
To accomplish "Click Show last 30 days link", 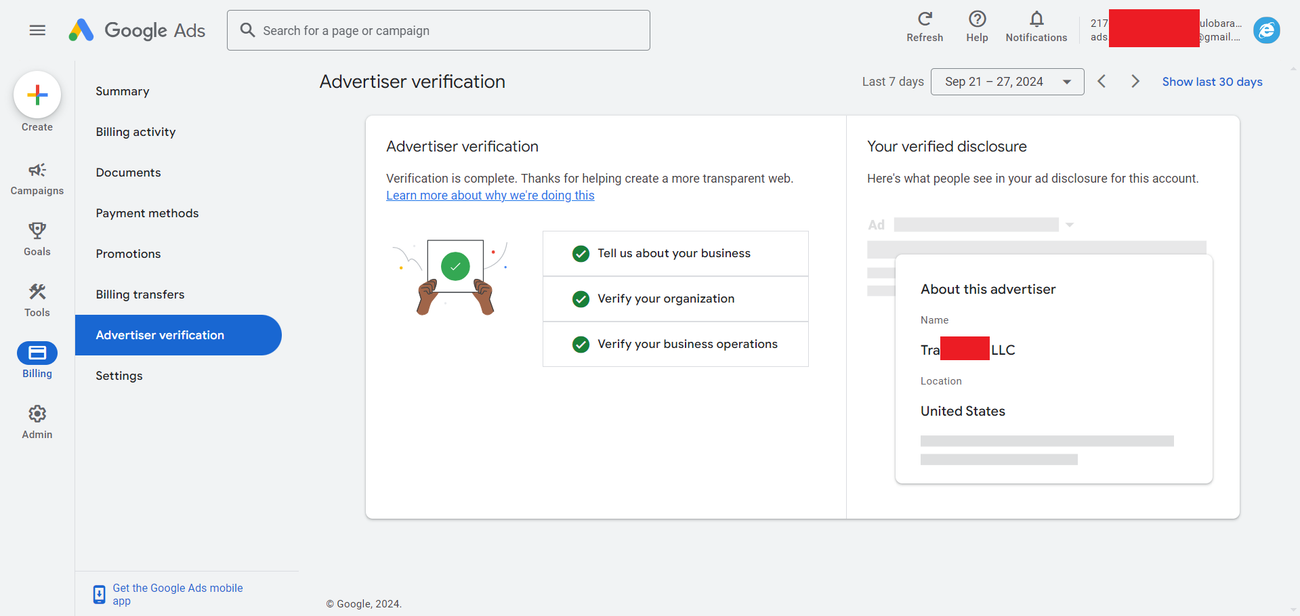I will click(1212, 82).
